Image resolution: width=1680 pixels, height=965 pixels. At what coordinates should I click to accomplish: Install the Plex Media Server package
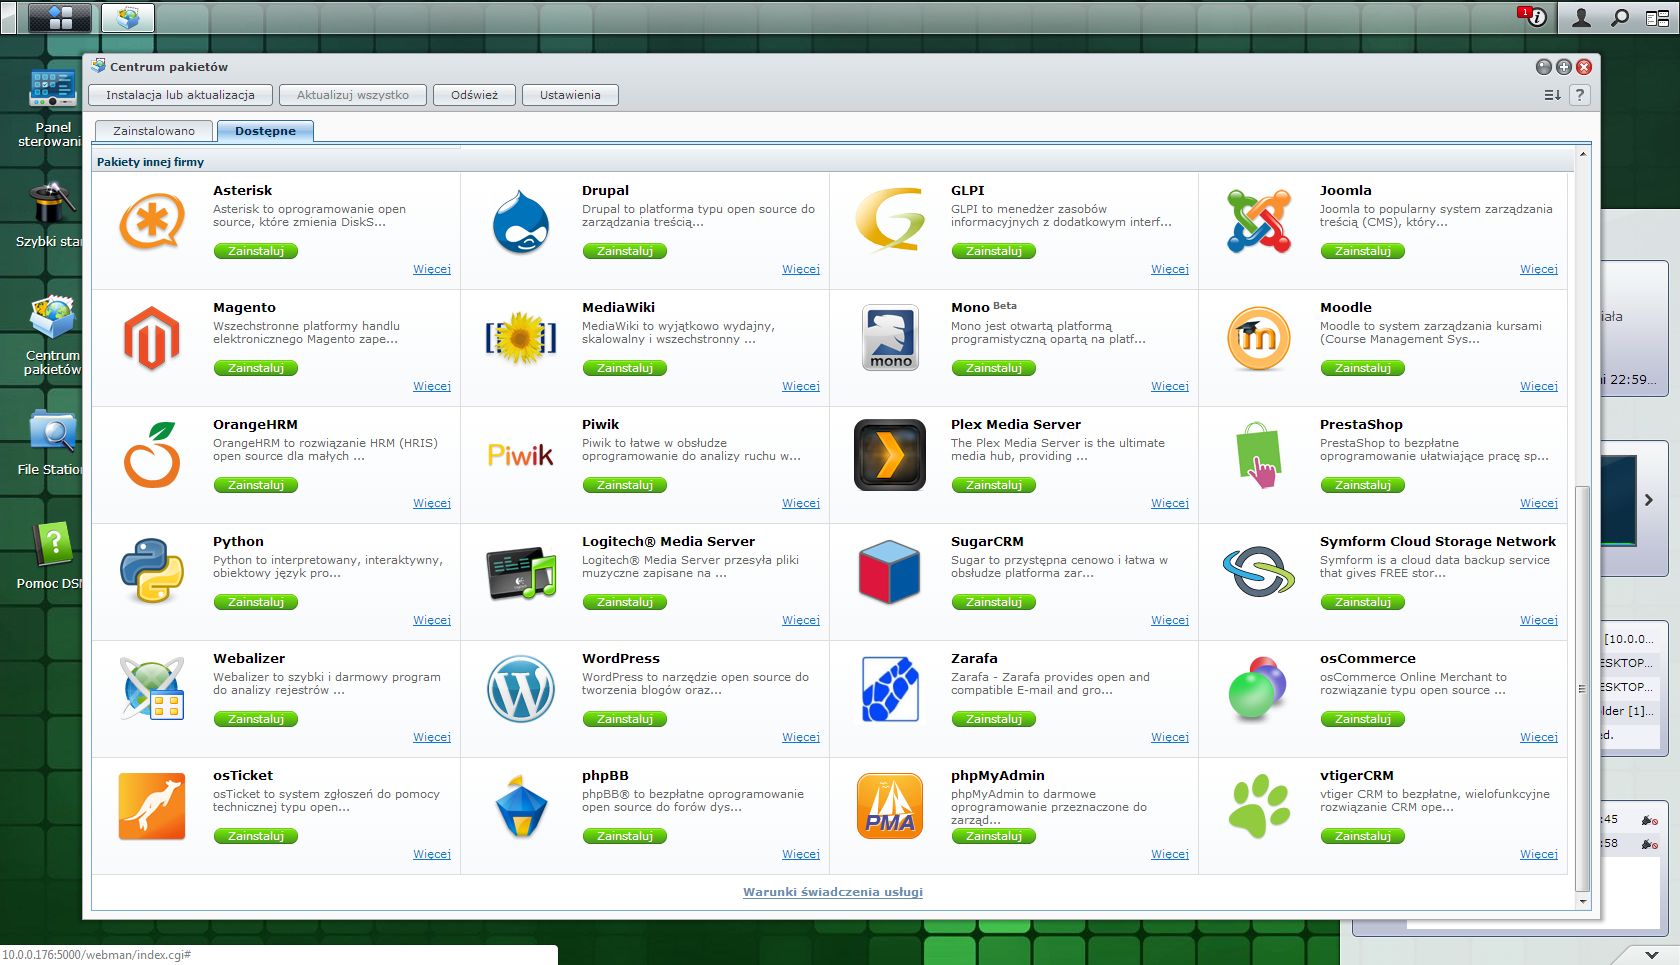[994, 485]
